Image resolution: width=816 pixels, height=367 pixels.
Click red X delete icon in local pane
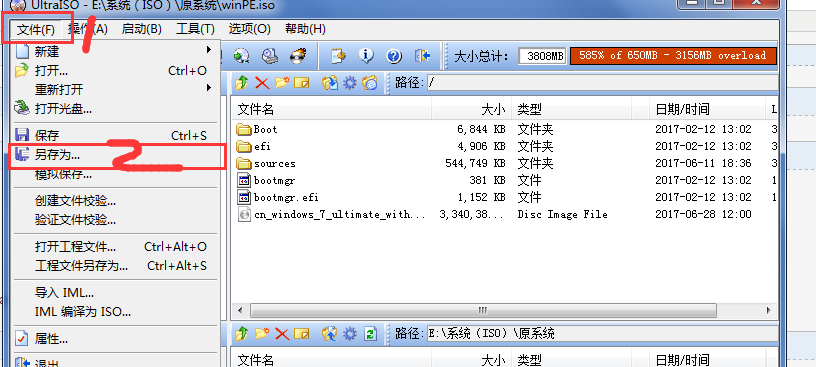[x=282, y=333]
